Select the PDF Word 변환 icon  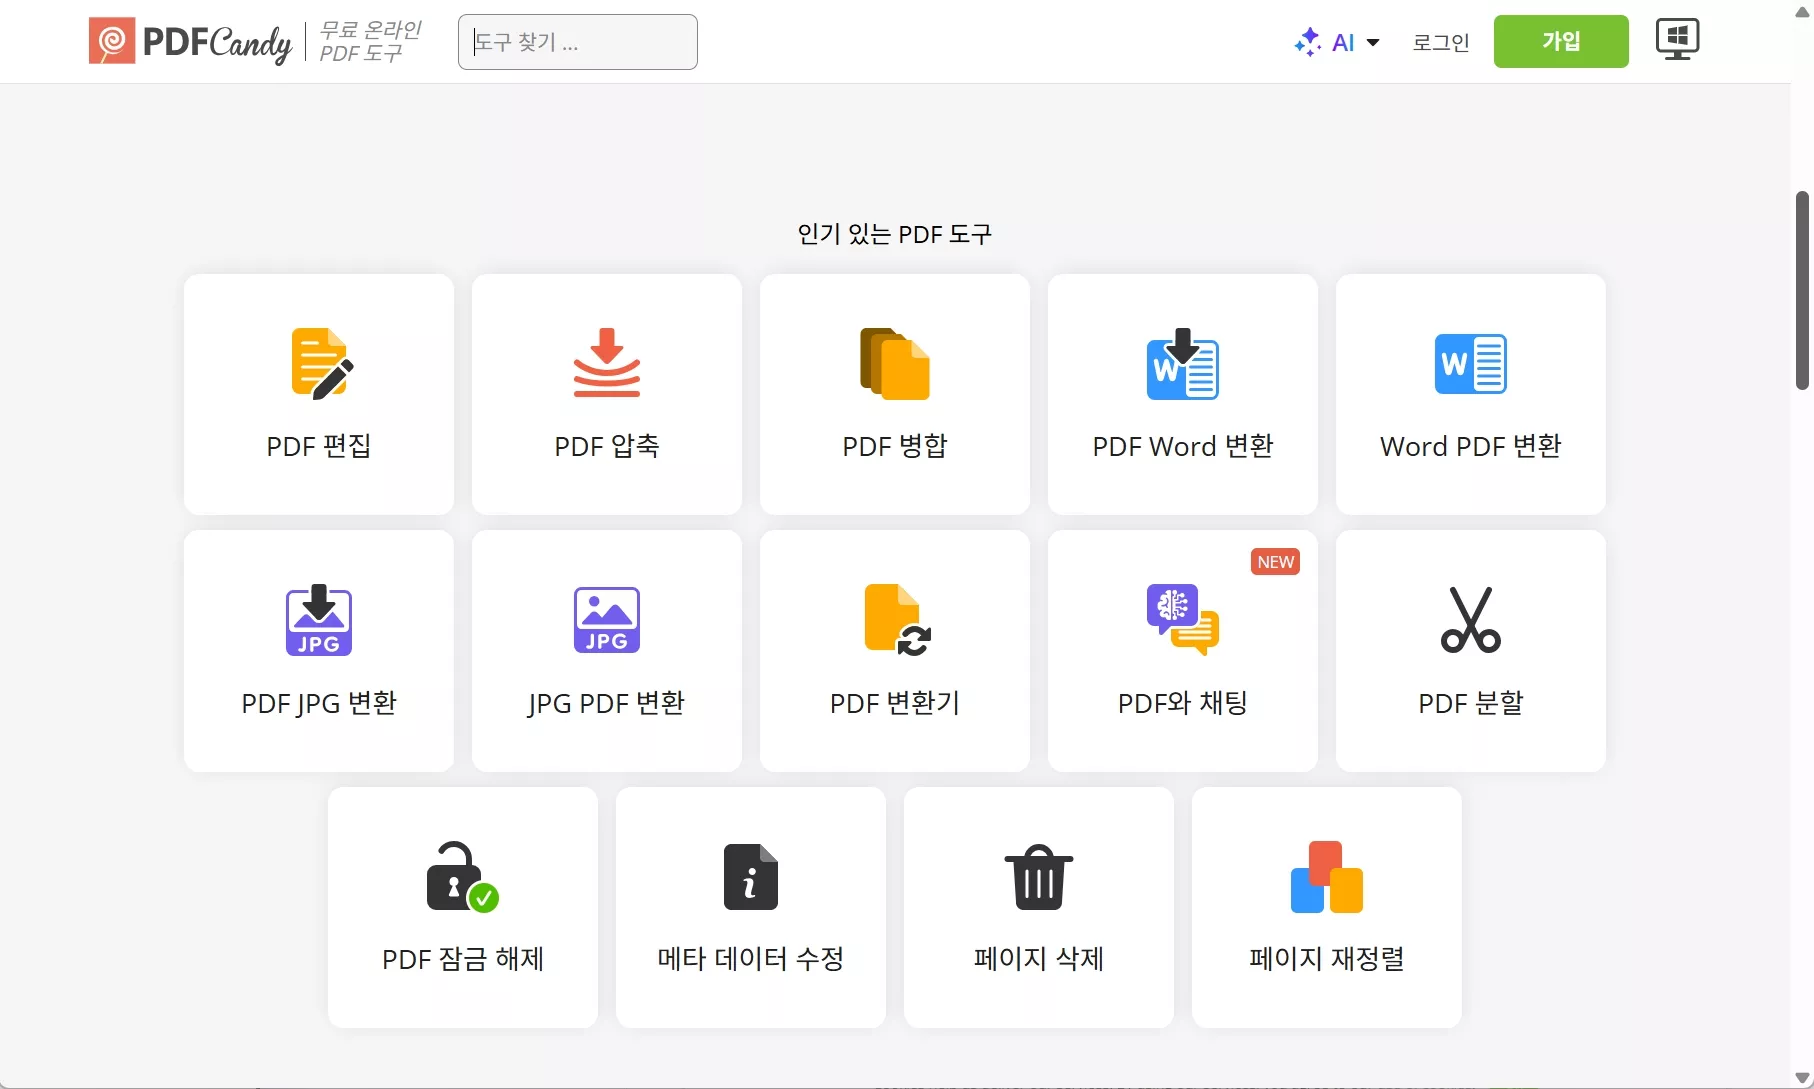tap(1183, 364)
